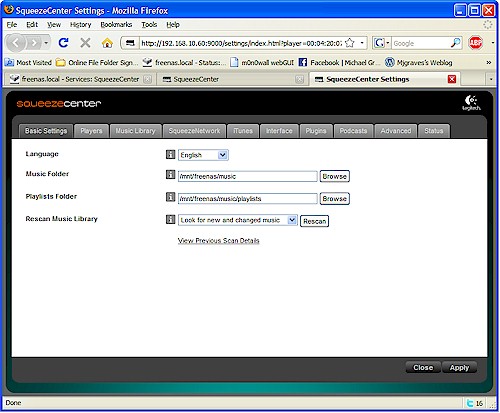Screen dimensions: 500x413
Task: Click the Playlists Folder path field
Action: click(x=248, y=198)
